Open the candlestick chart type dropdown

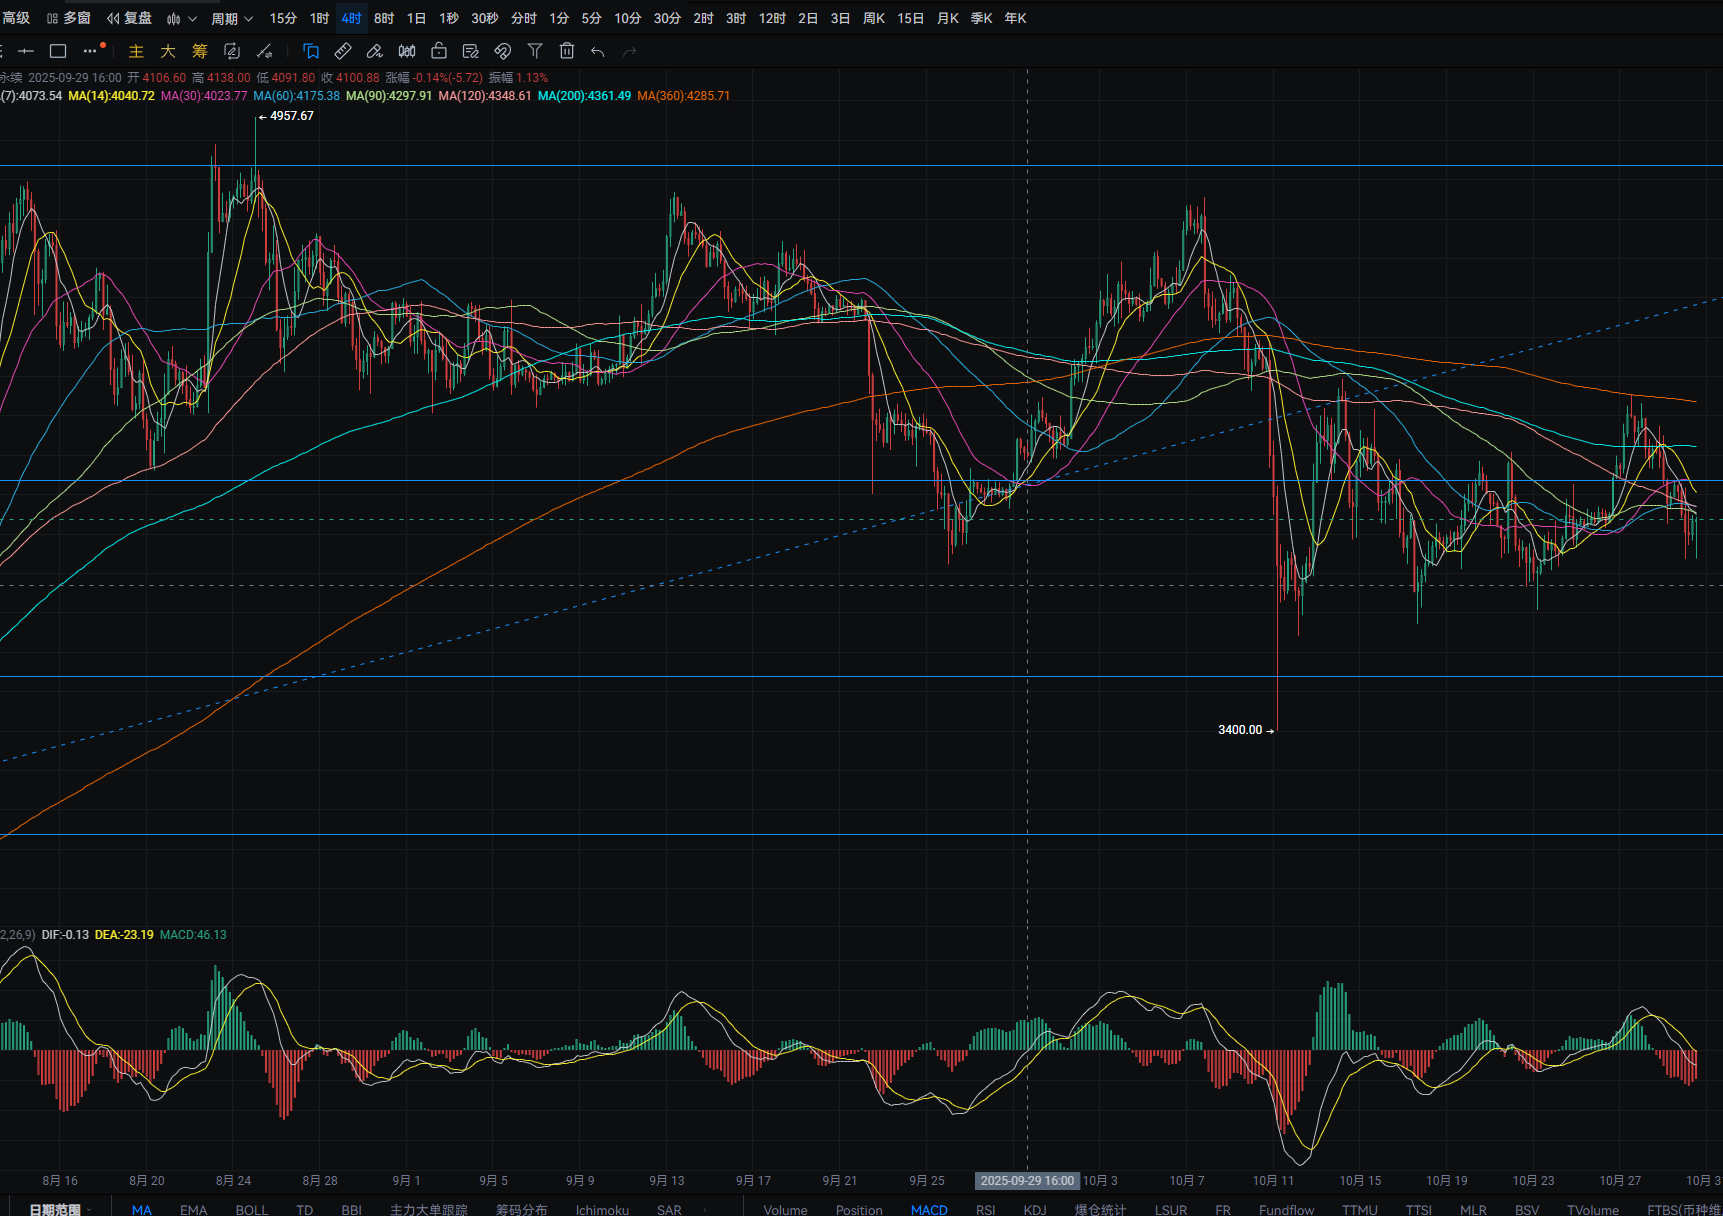pos(181,18)
